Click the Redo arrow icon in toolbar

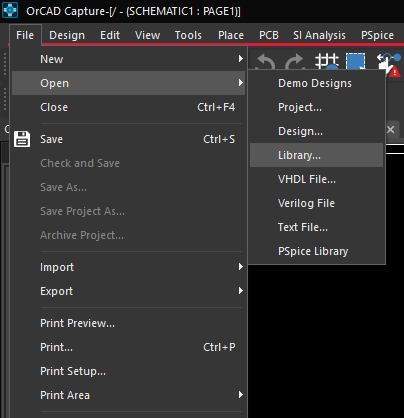point(295,61)
